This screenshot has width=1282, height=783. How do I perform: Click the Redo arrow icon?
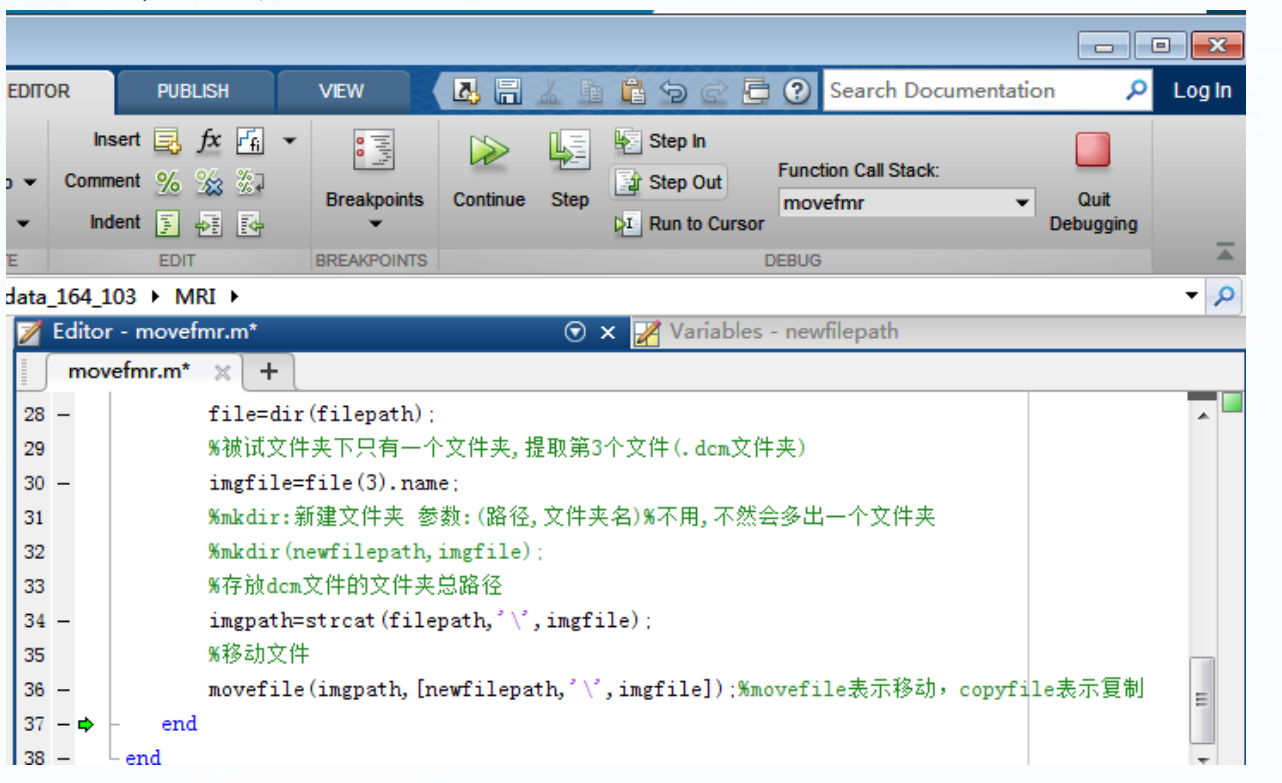tap(714, 91)
